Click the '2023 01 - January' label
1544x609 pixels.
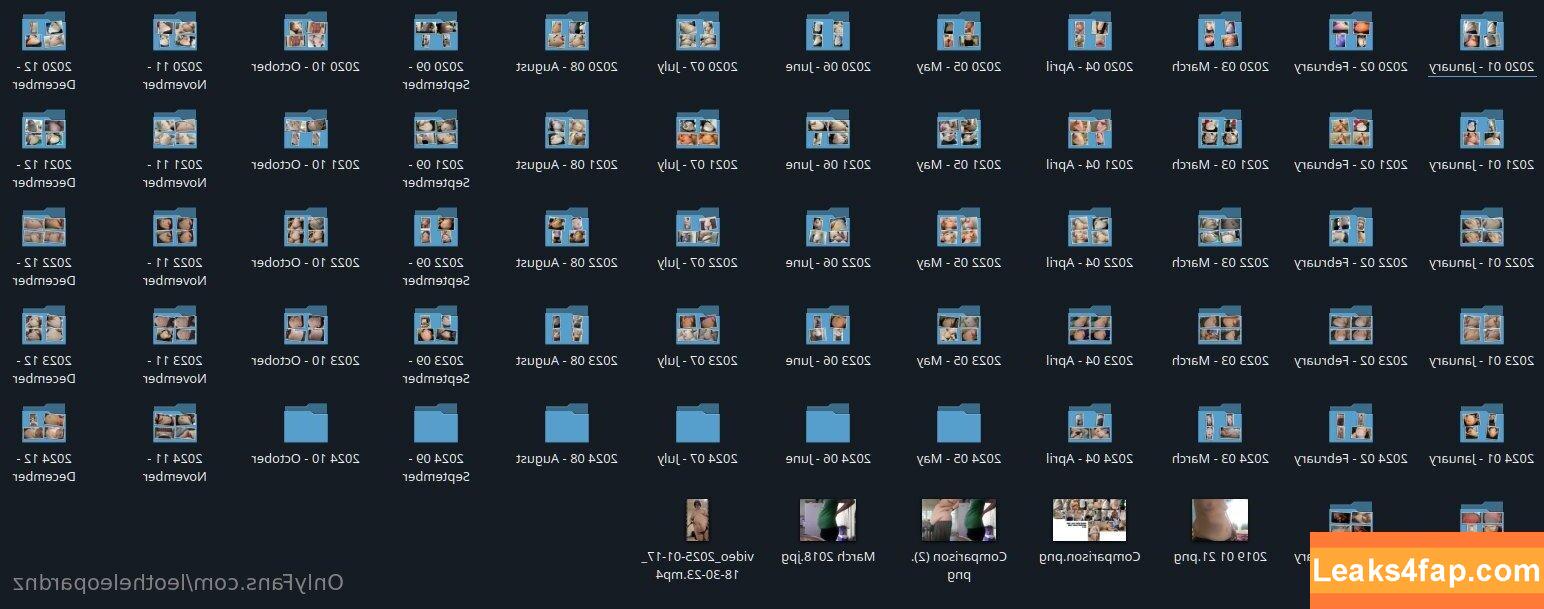coord(1481,360)
